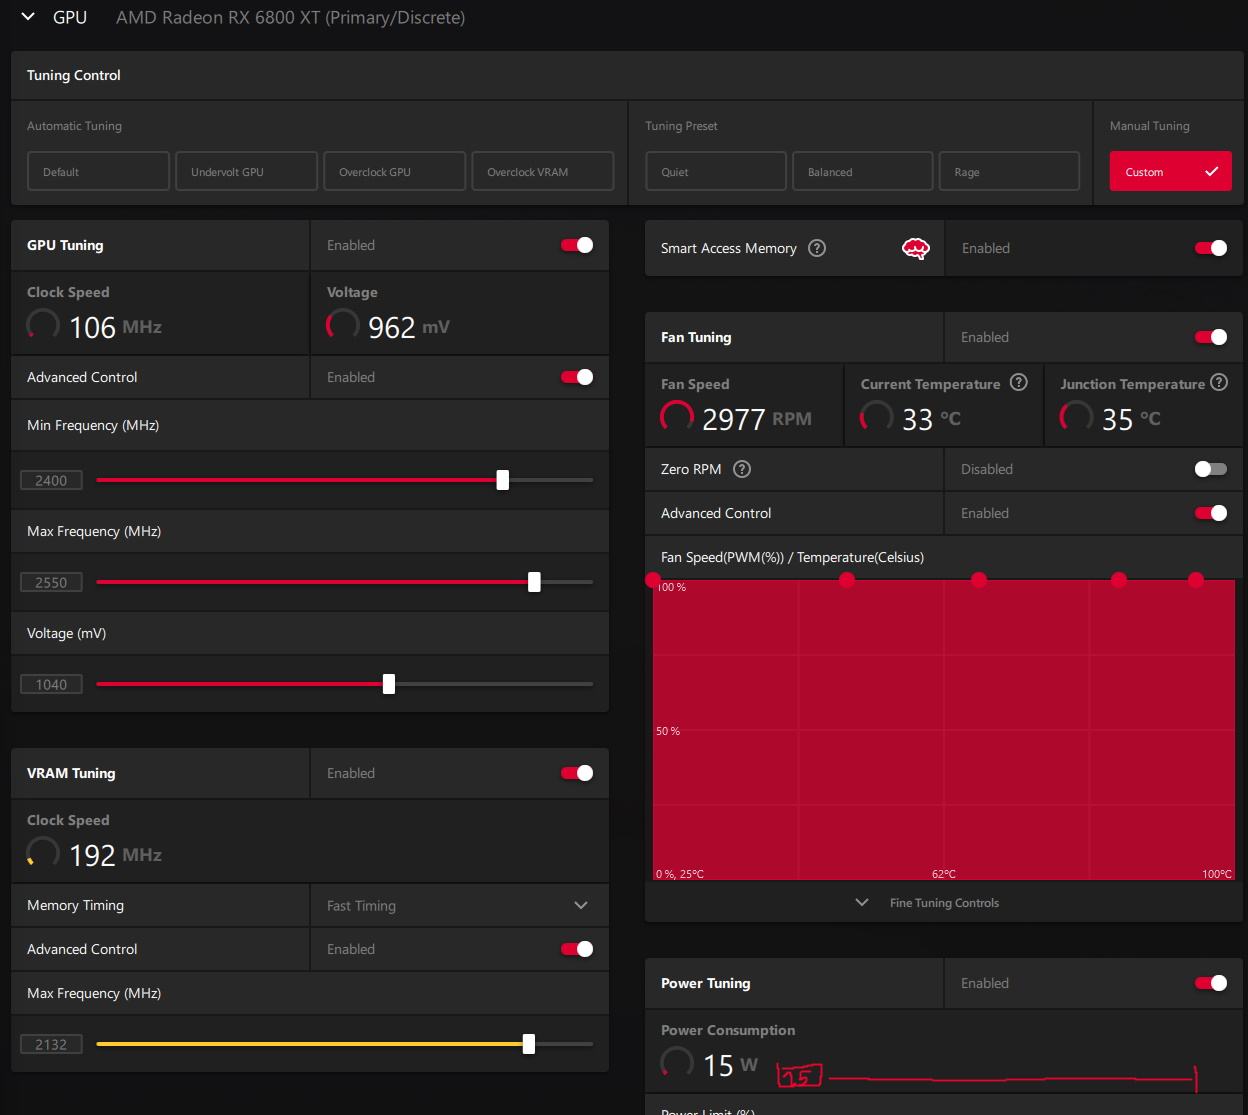Screen dimensions: 1248x1115
Task: Expand Fine Tuning Controls
Action: click(x=944, y=902)
